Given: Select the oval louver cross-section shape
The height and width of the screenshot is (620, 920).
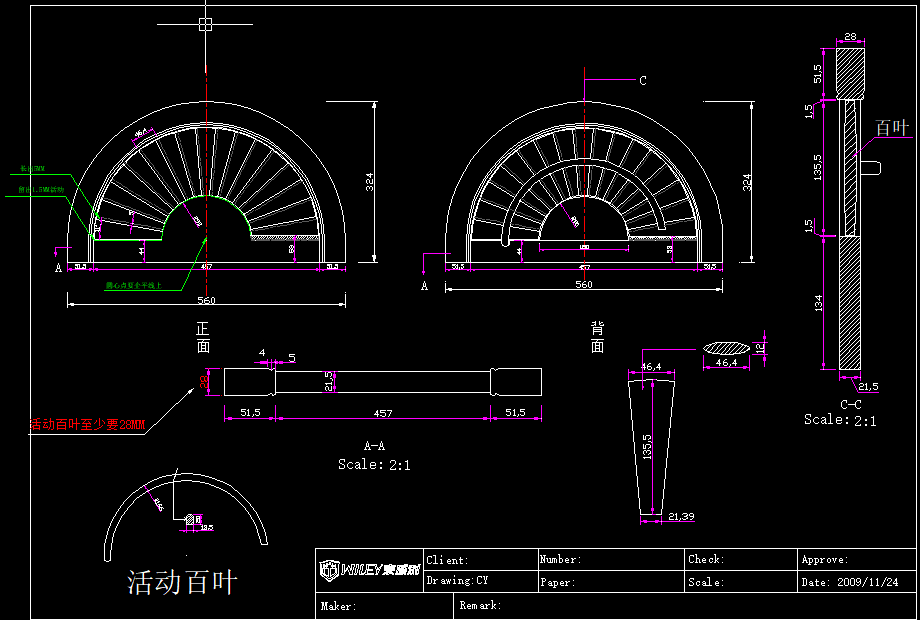Looking at the screenshot, I should [726, 347].
